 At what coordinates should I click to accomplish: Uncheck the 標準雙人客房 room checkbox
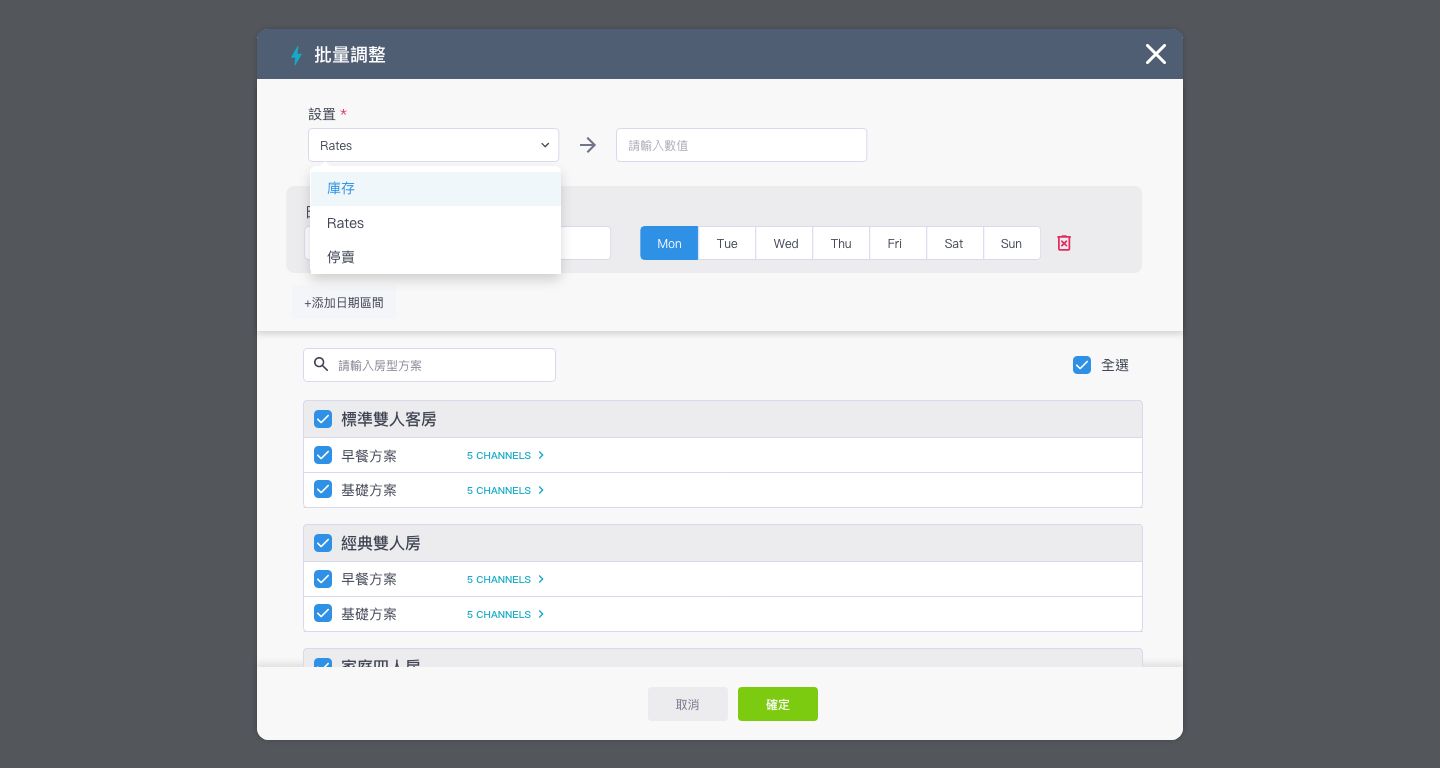tap(323, 419)
